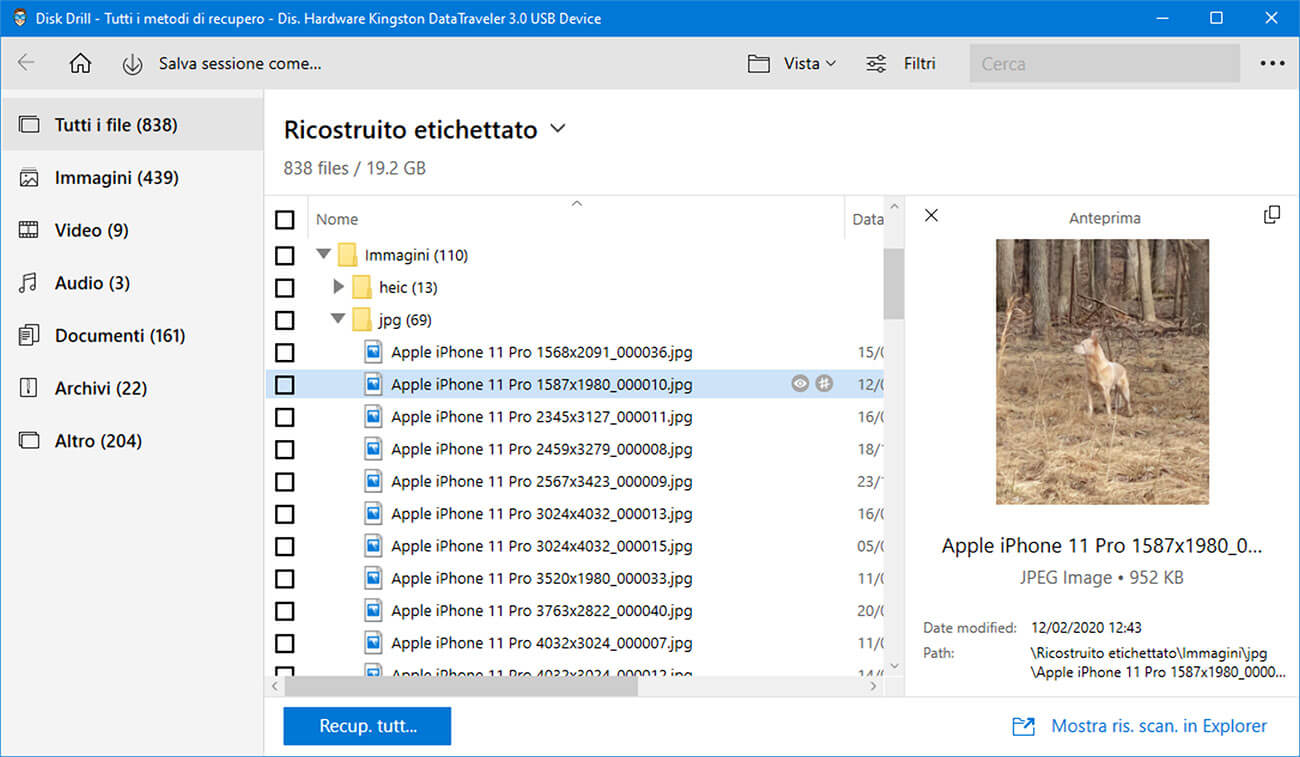Click the Disk Drill app icon in title bar
This screenshot has width=1300, height=757.
tap(19, 18)
